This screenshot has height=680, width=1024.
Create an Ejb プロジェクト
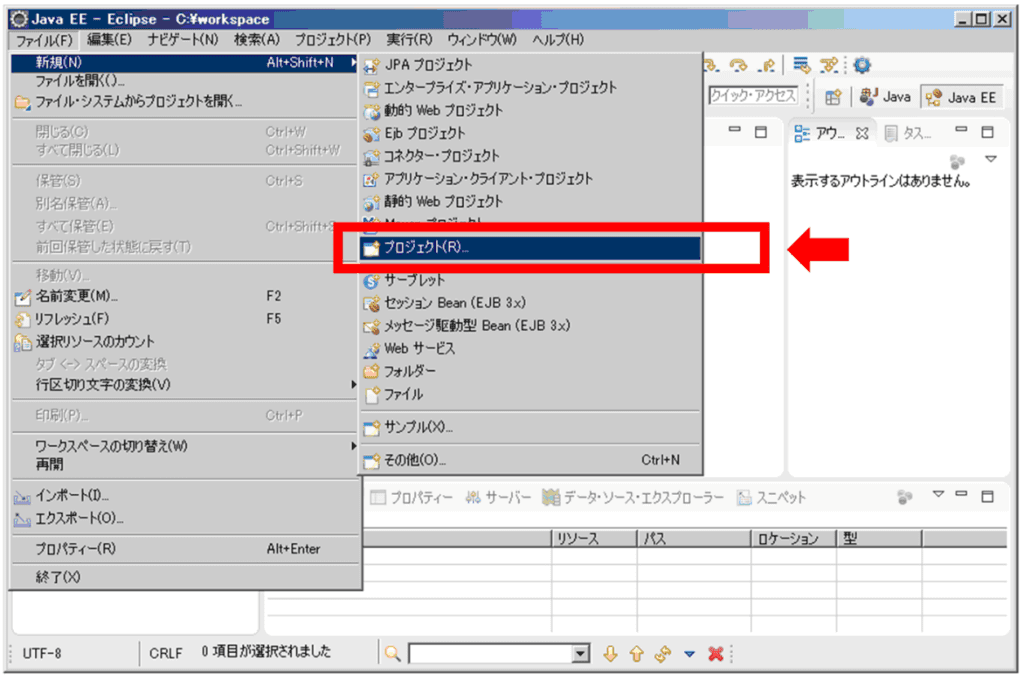[530, 133]
